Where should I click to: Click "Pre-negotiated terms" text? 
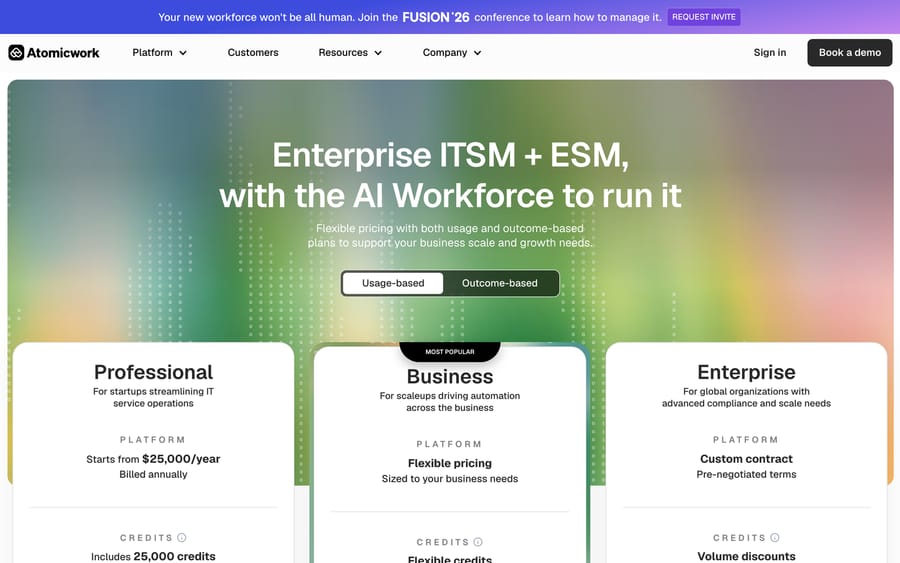pos(746,474)
